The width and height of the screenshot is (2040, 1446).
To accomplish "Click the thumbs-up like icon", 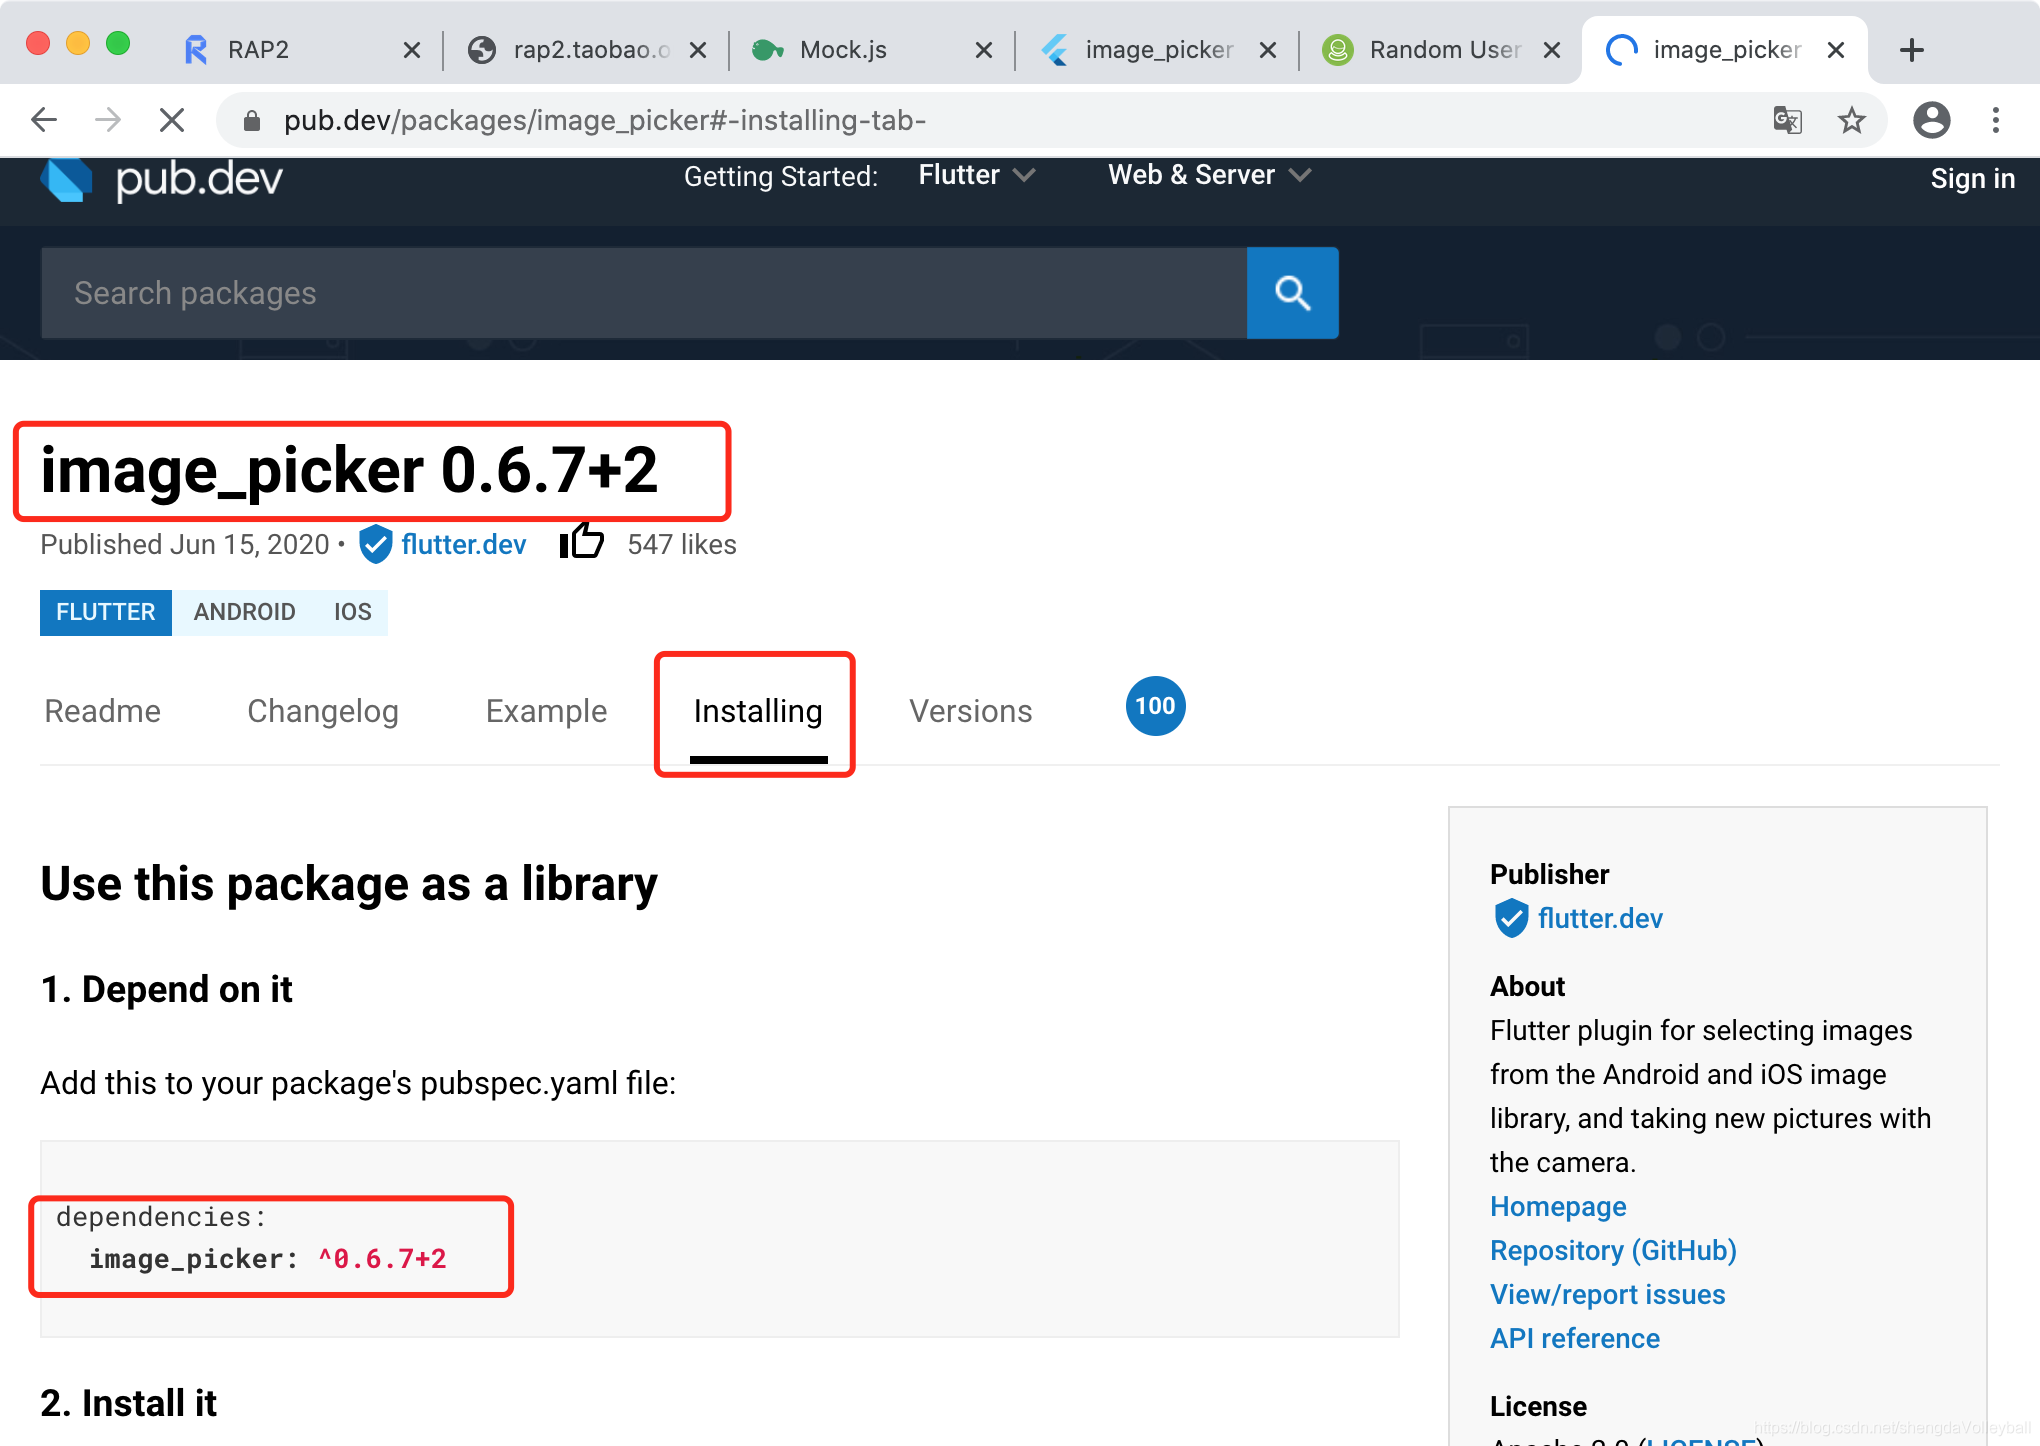I will click(581, 542).
